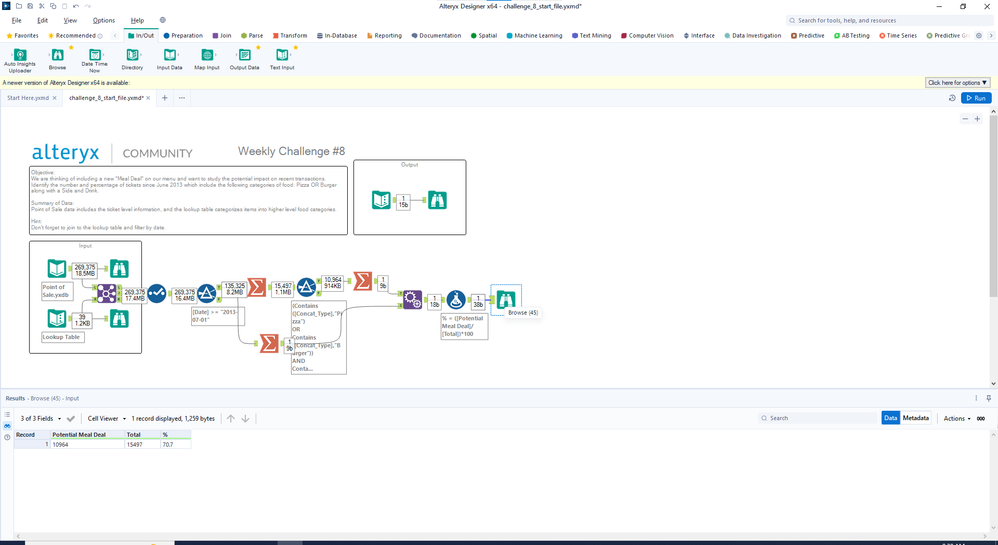Image resolution: width=998 pixels, height=545 pixels.
Task: Pick the Map Input tool
Action: (207, 59)
